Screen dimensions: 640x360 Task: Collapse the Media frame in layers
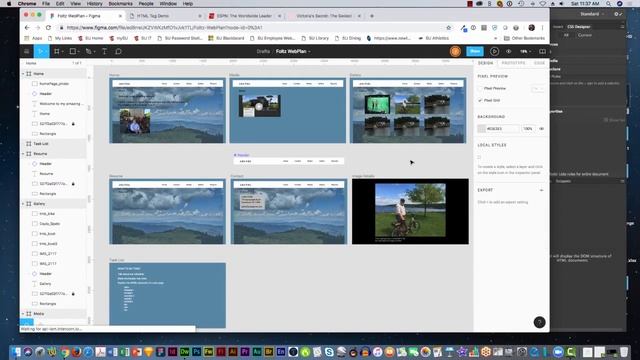(x=23, y=313)
